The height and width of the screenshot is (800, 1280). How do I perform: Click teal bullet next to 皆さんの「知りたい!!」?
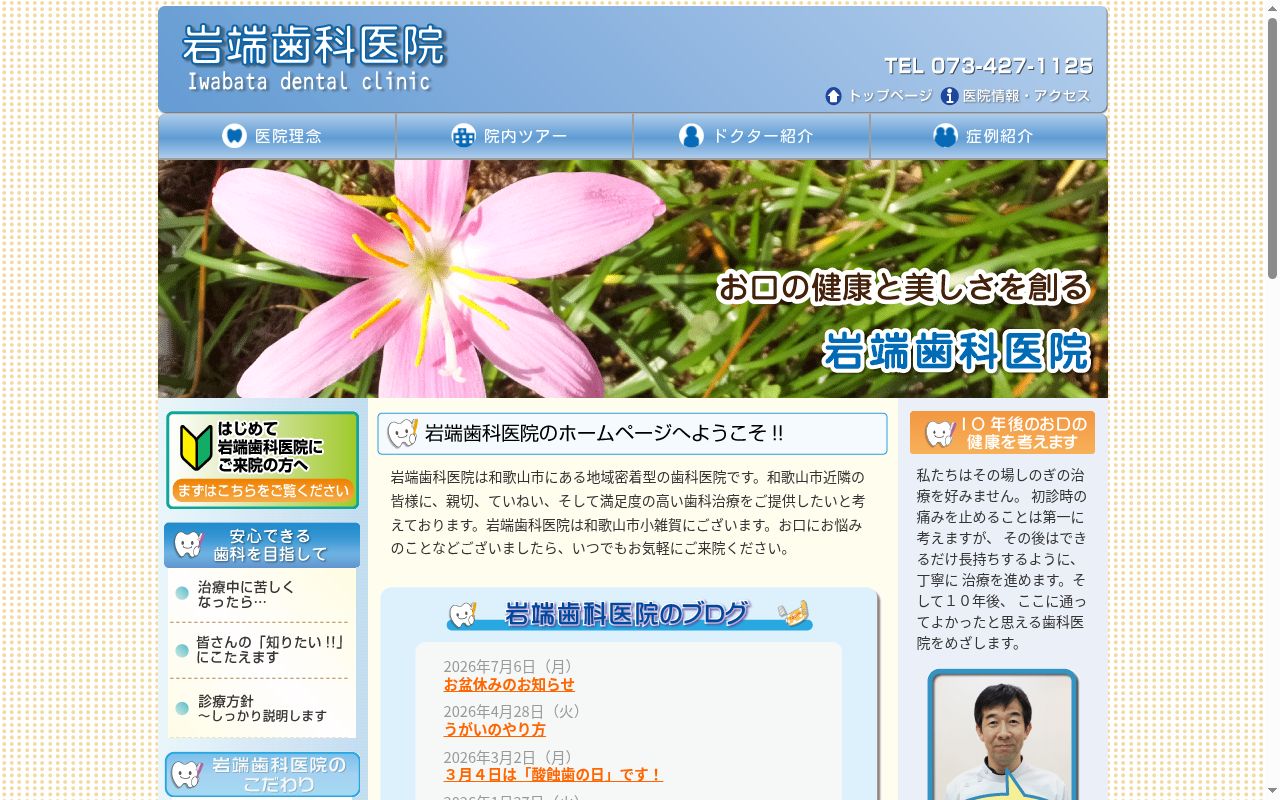point(182,650)
